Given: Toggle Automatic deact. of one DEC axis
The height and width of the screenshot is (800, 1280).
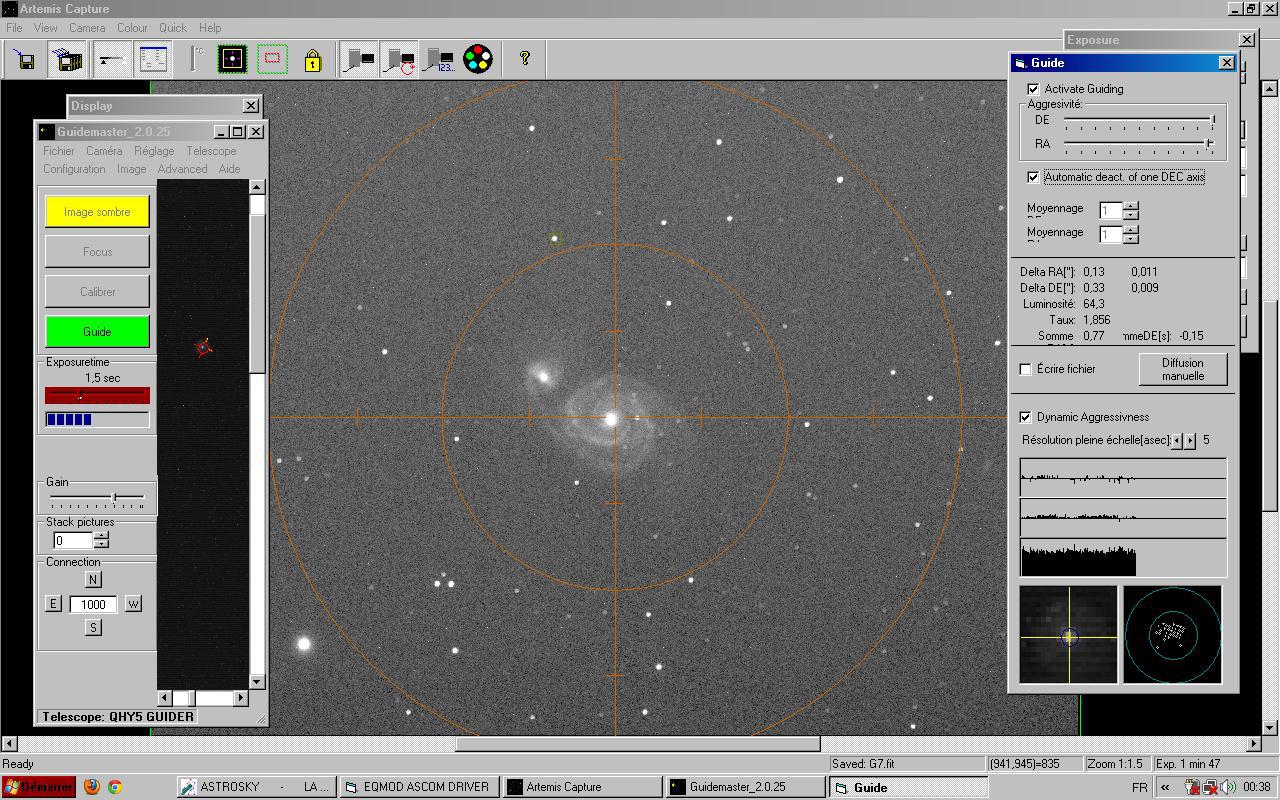Looking at the screenshot, I should tap(1033, 177).
